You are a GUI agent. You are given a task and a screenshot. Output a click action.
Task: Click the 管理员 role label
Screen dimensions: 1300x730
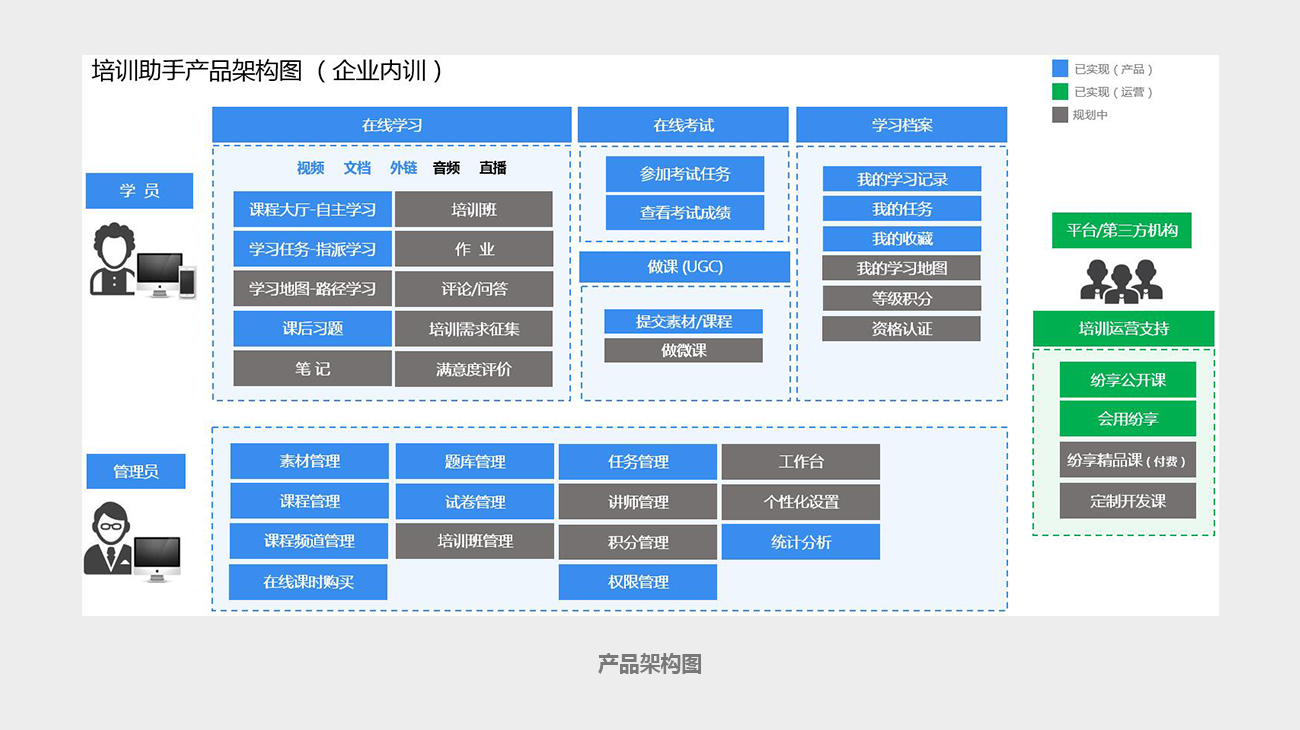[x=136, y=471]
